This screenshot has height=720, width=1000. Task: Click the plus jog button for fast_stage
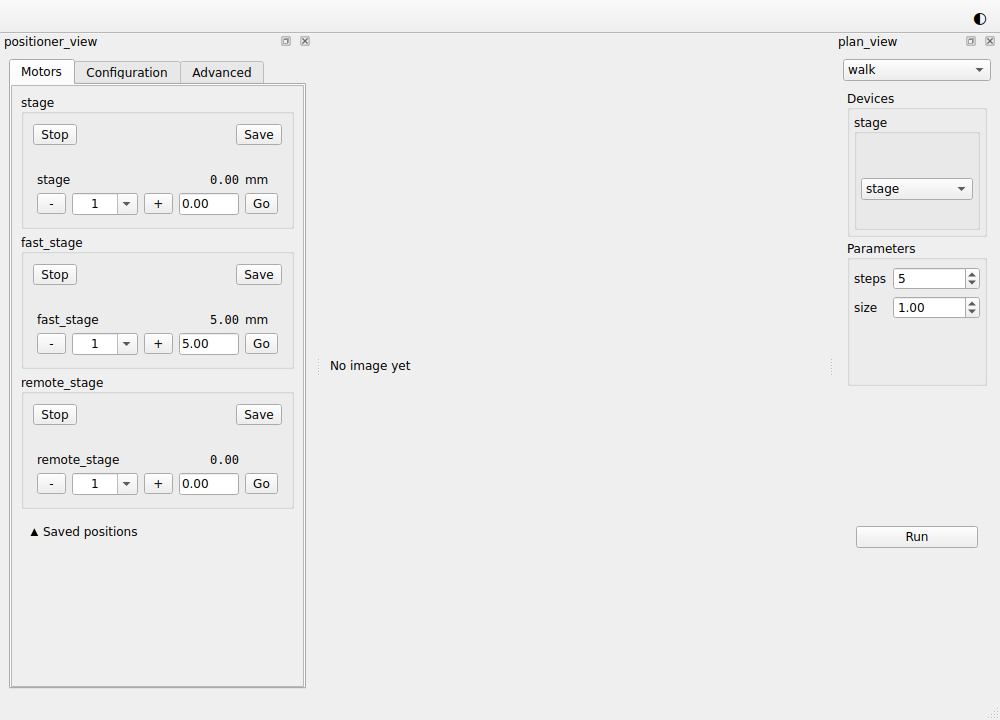pyautogui.click(x=158, y=344)
